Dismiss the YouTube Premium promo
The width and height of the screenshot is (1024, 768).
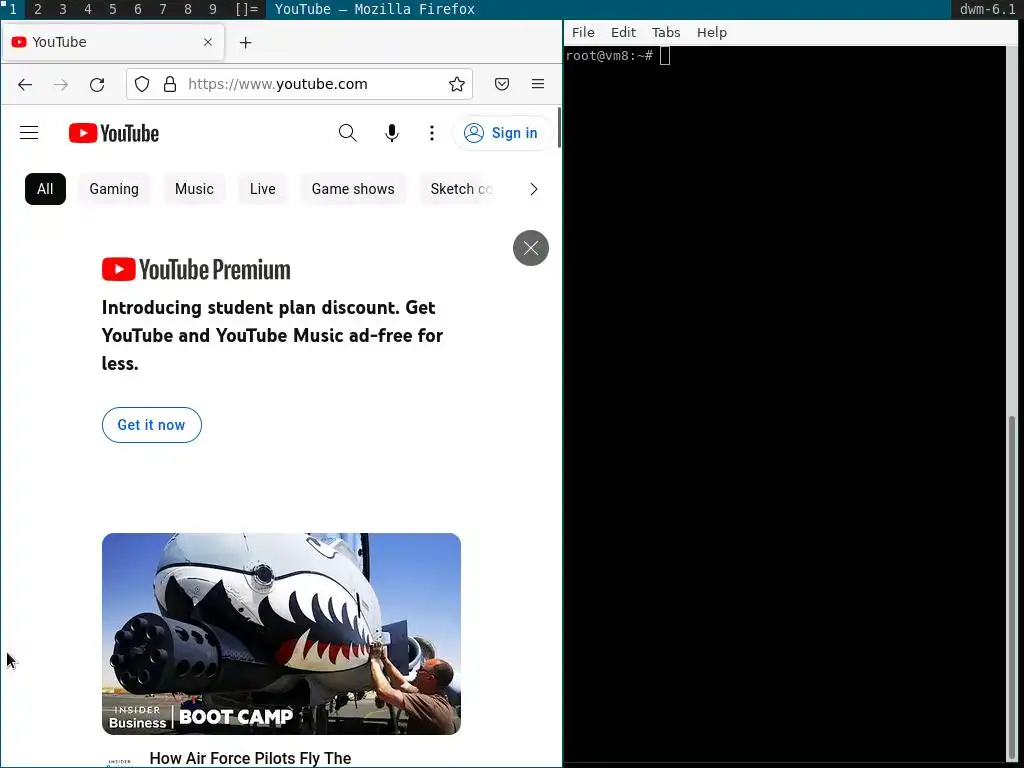tap(531, 248)
